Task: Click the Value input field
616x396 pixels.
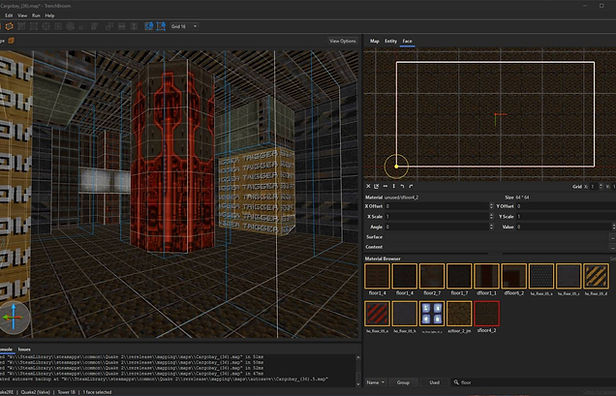Action: click(563, 227)
